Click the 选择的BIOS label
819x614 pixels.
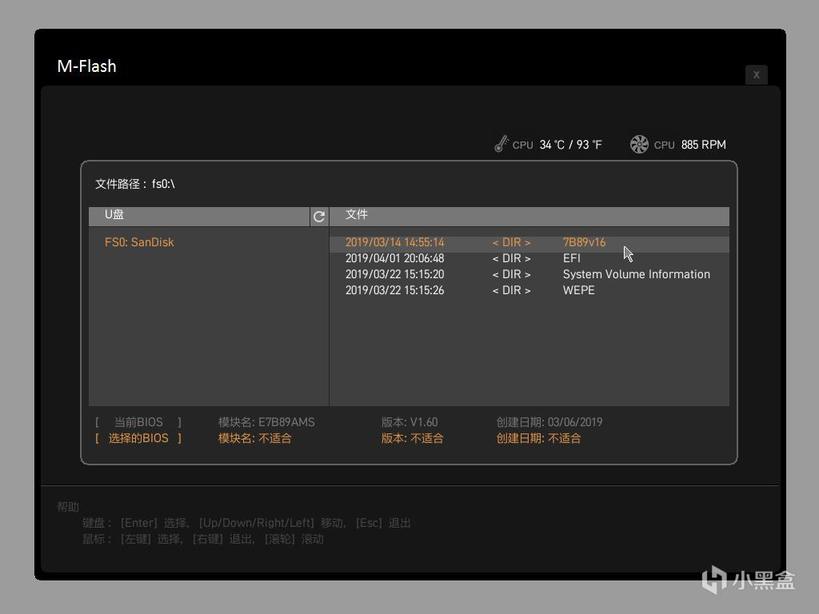point(139,438)
